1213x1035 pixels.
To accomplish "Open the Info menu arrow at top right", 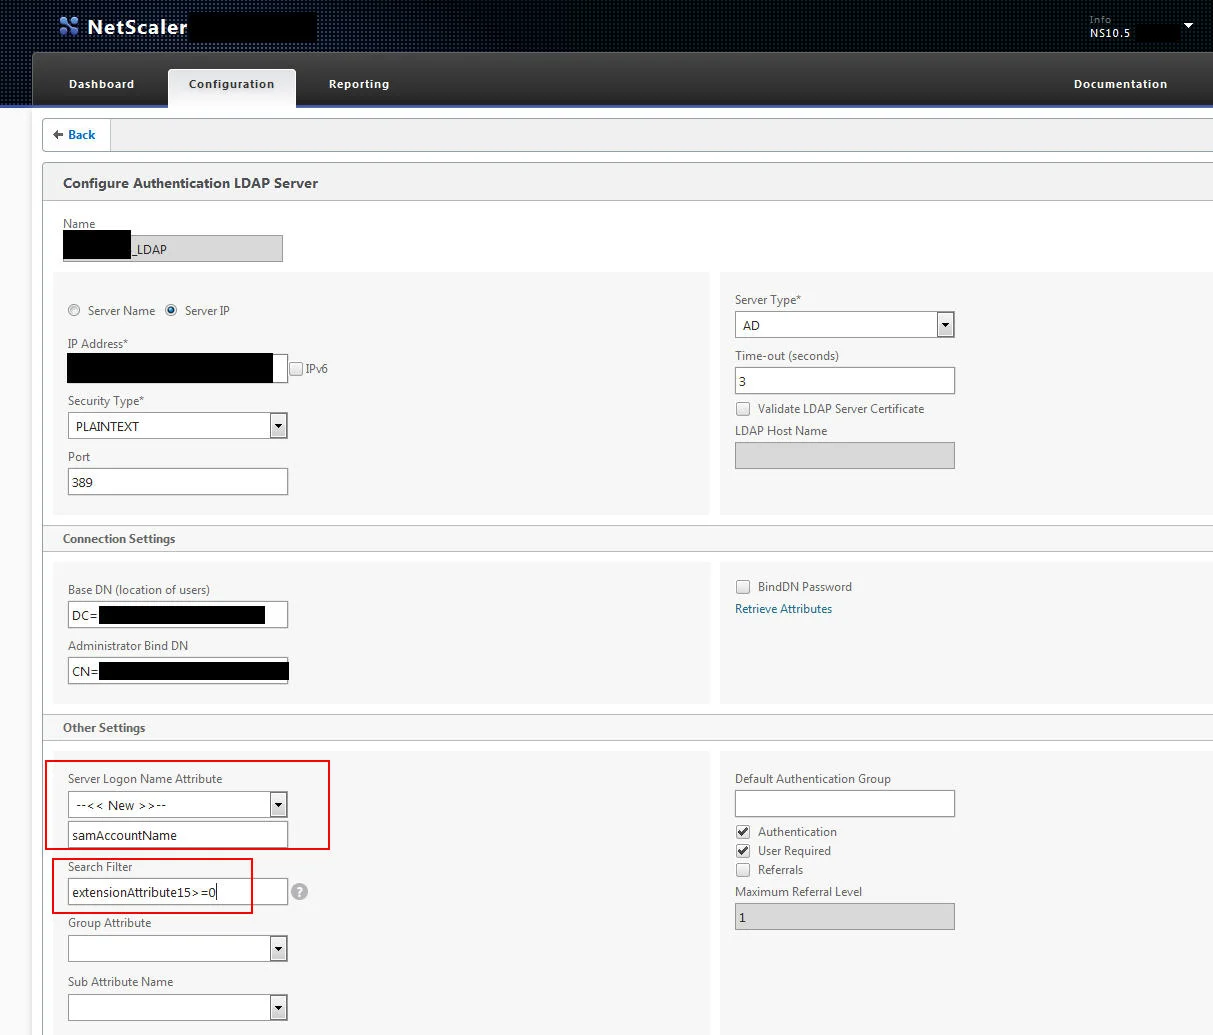I will point(1188,25).
